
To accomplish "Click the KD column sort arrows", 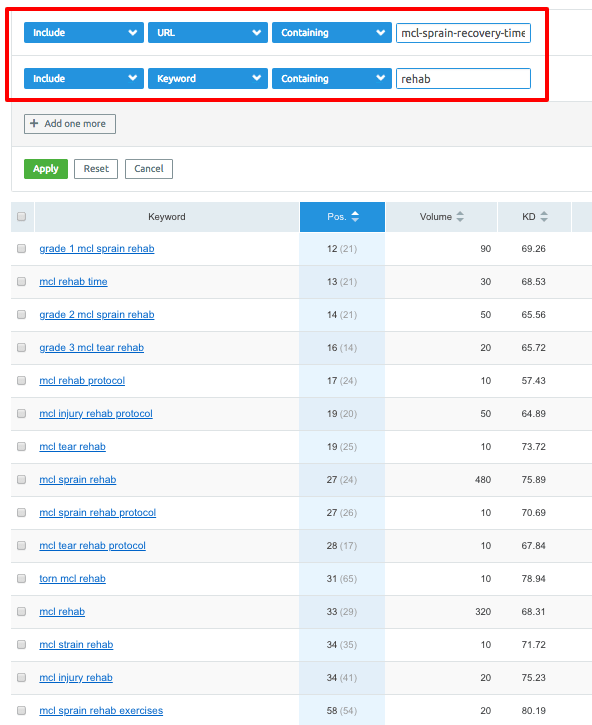I will click(x=544, y=216).
